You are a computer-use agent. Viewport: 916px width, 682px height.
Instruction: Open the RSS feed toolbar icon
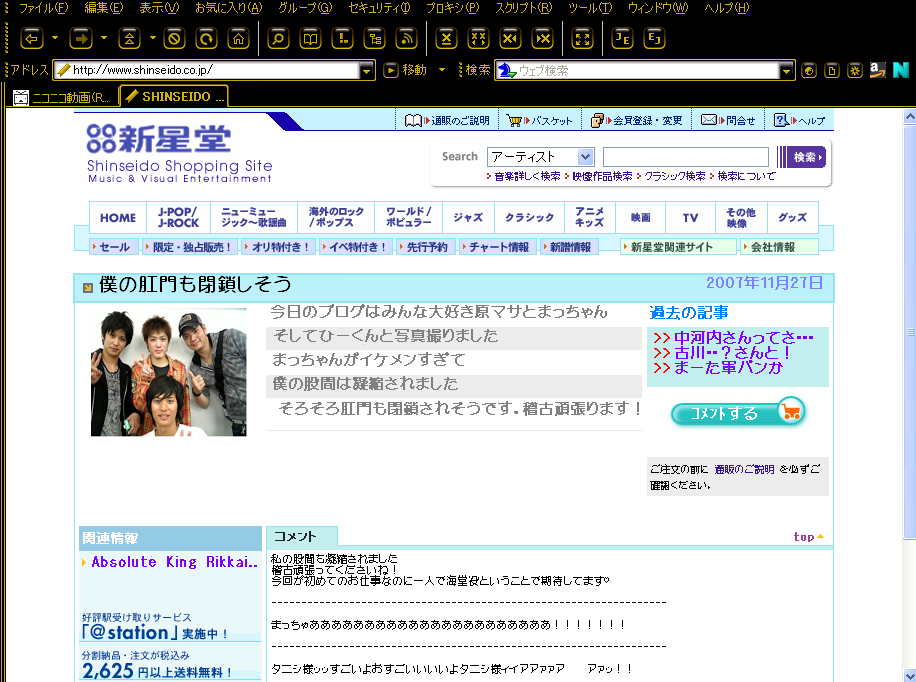406,39
